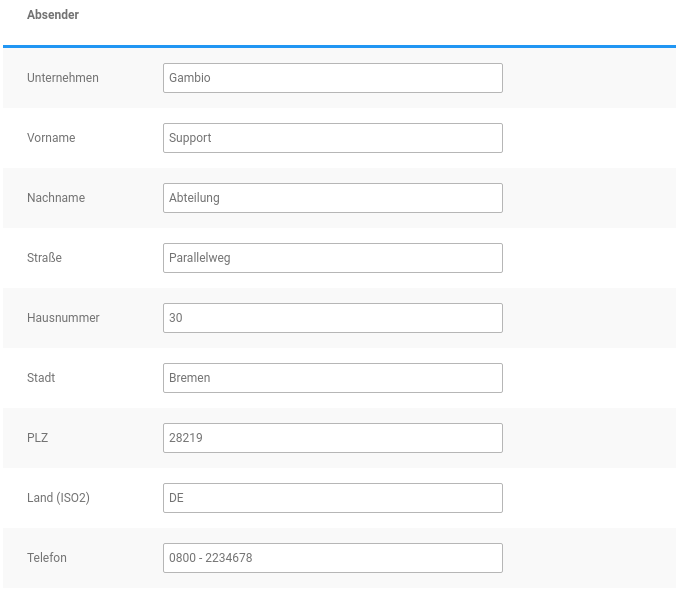
Task: Click the Straße label
Action: click(44, 258)
